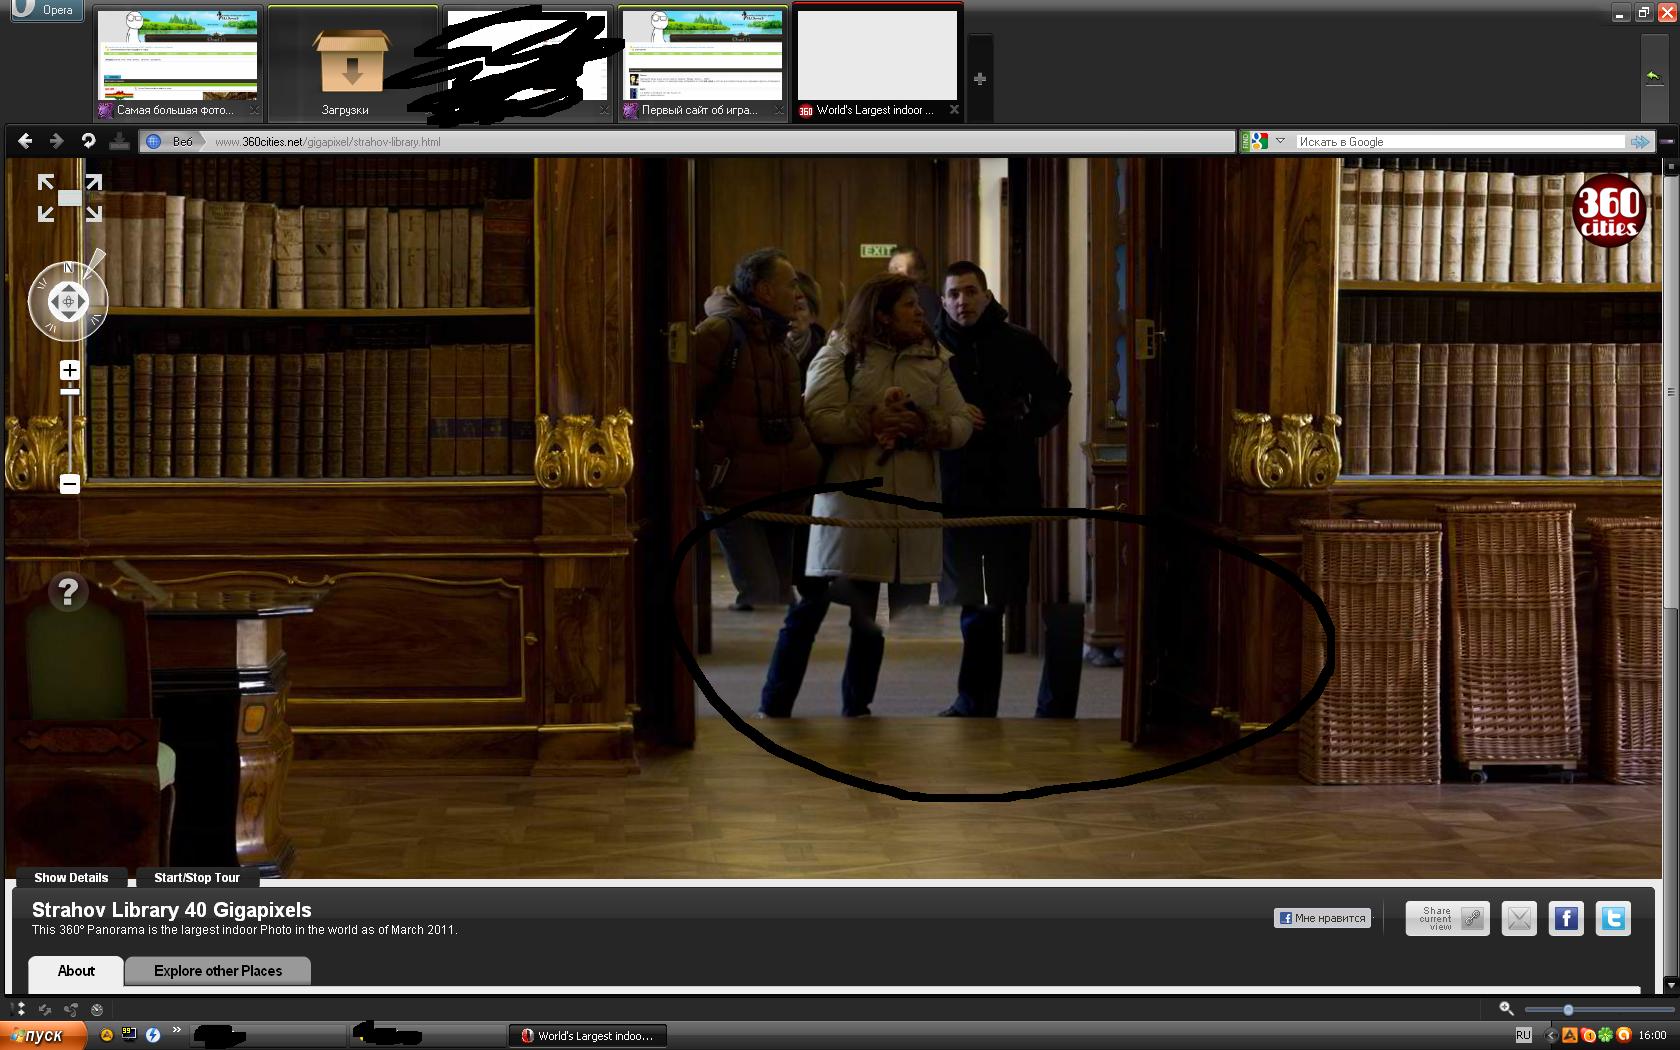Expand hidden quick launch icons chevron
The image size is (1680, 1050).
pos(177,1030)
